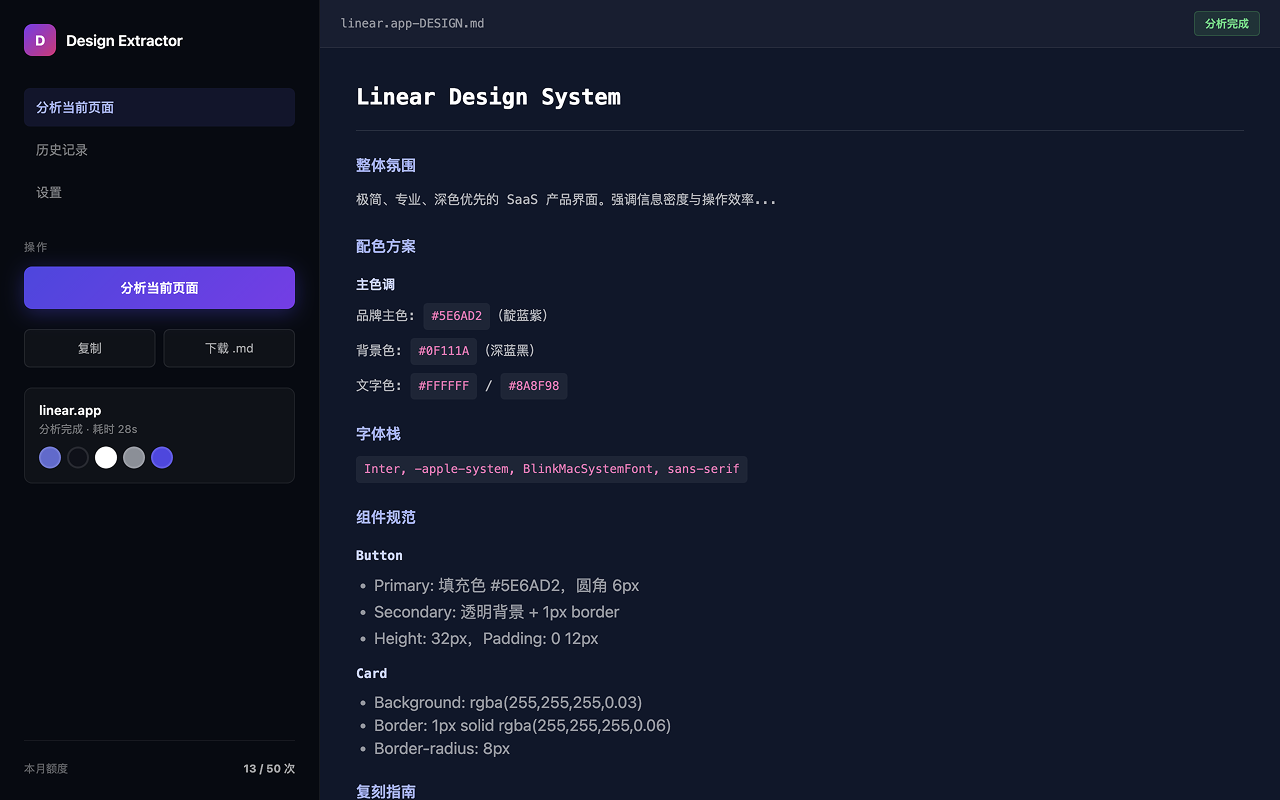Viewport: 1280px width, 800px height.
Task: Click the Background rgba(255,255,255,0.03) line
Action: (508, 703)
